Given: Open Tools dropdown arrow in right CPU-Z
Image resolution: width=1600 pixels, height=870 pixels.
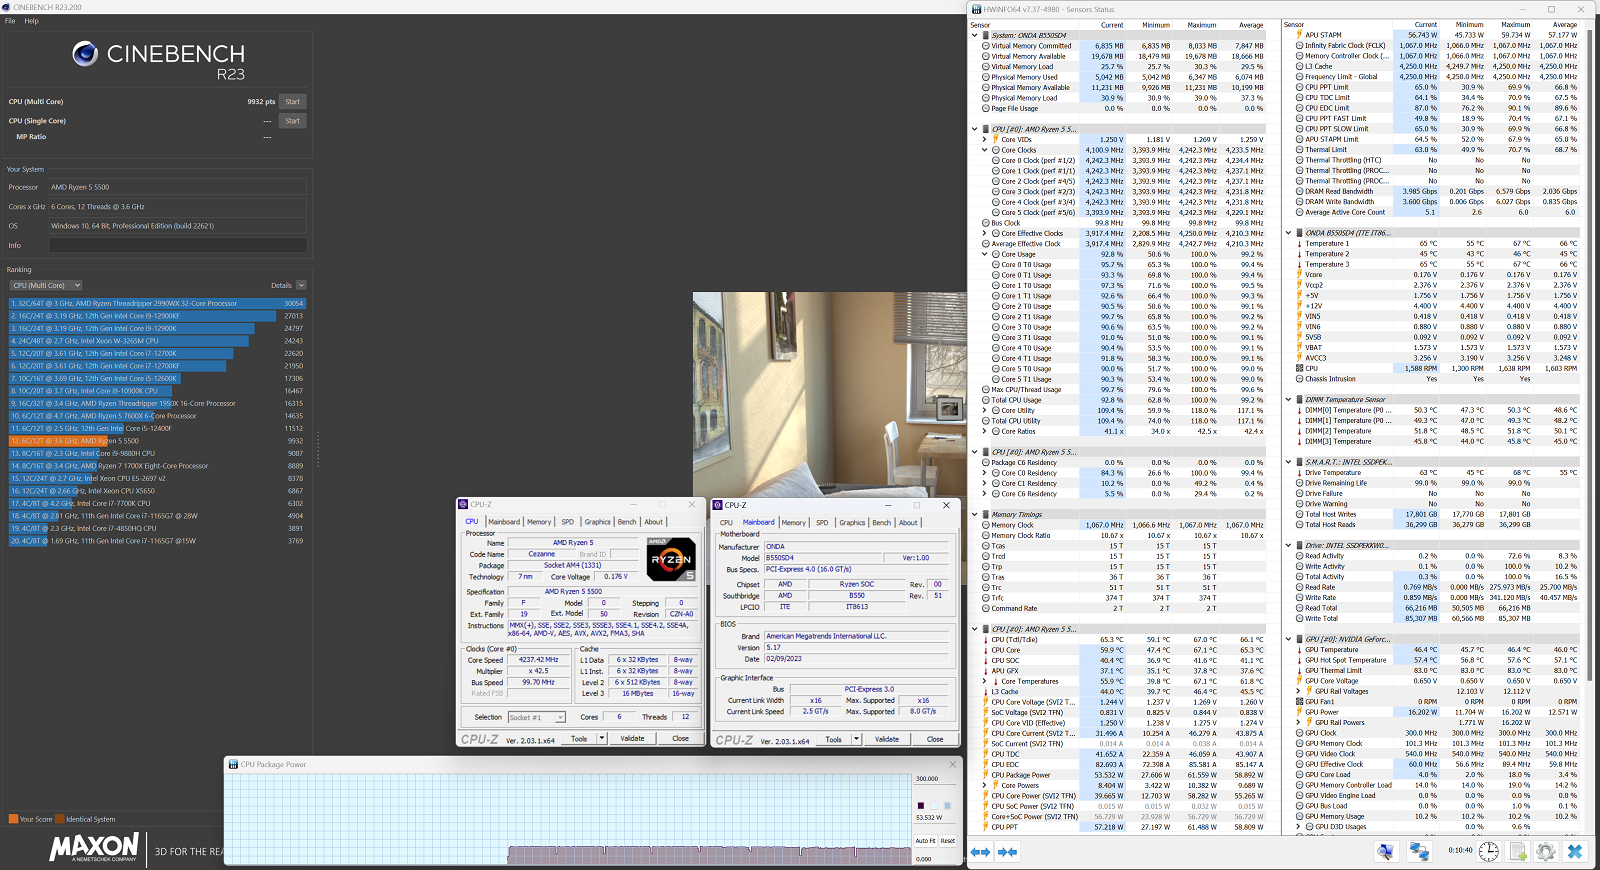Looking at the screenshot, I should 857,739.
